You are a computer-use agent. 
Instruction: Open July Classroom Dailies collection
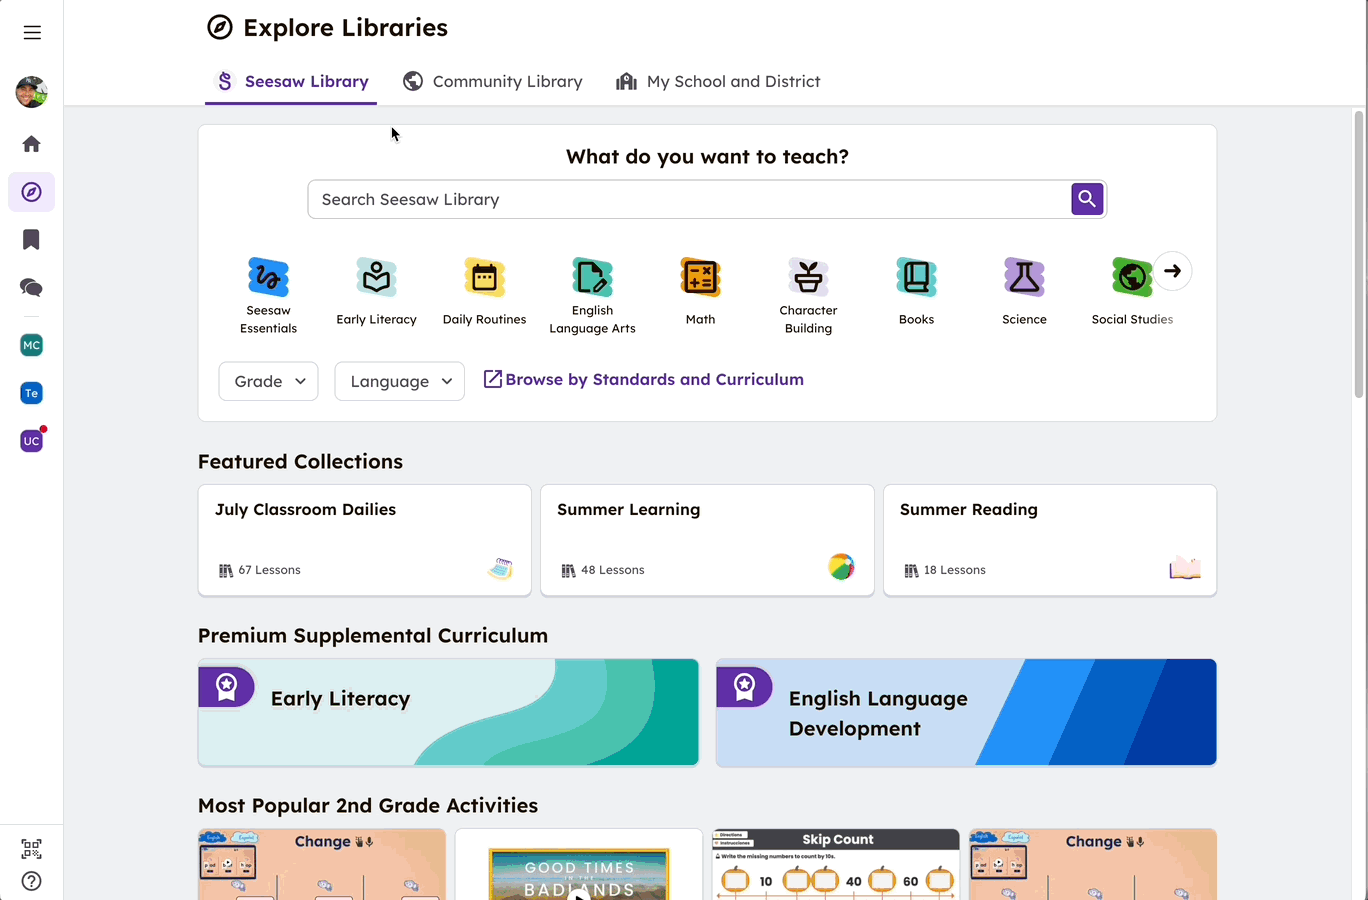365,540
